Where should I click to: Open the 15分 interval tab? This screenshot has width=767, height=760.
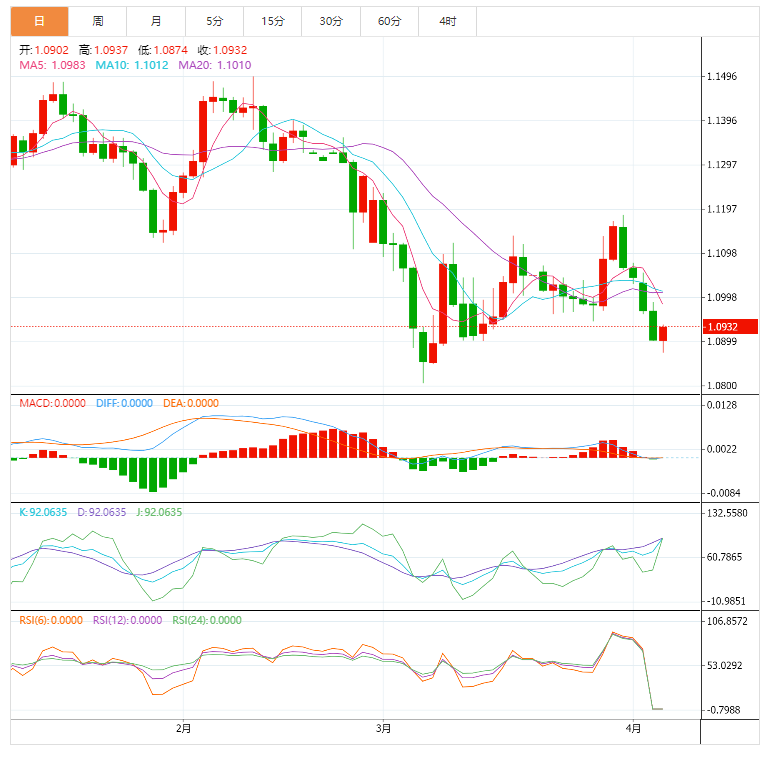pyautogui.click(x=272, y=22)
